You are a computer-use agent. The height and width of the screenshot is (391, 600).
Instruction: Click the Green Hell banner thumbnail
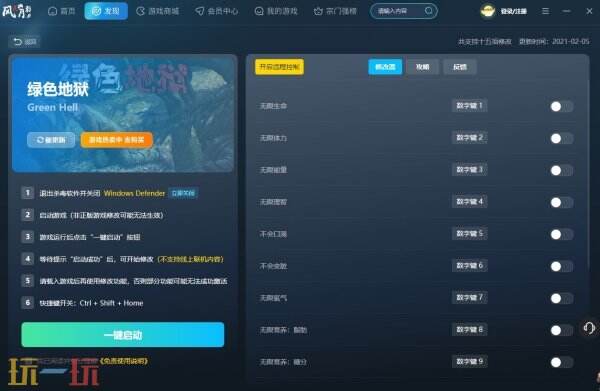click(123, 114)
